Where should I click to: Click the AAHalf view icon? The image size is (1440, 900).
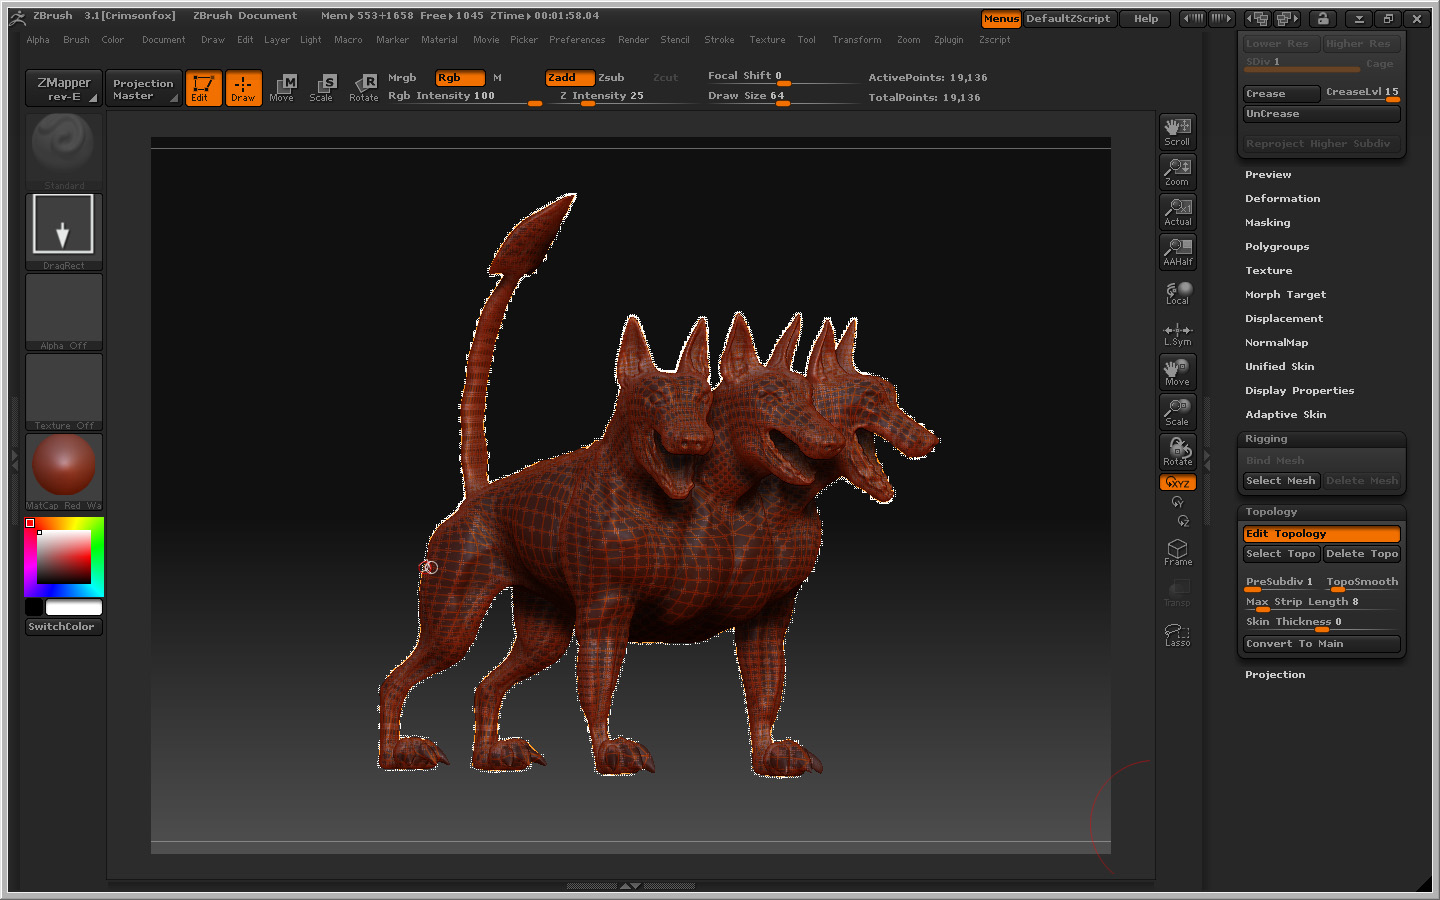coord(1177,251)
